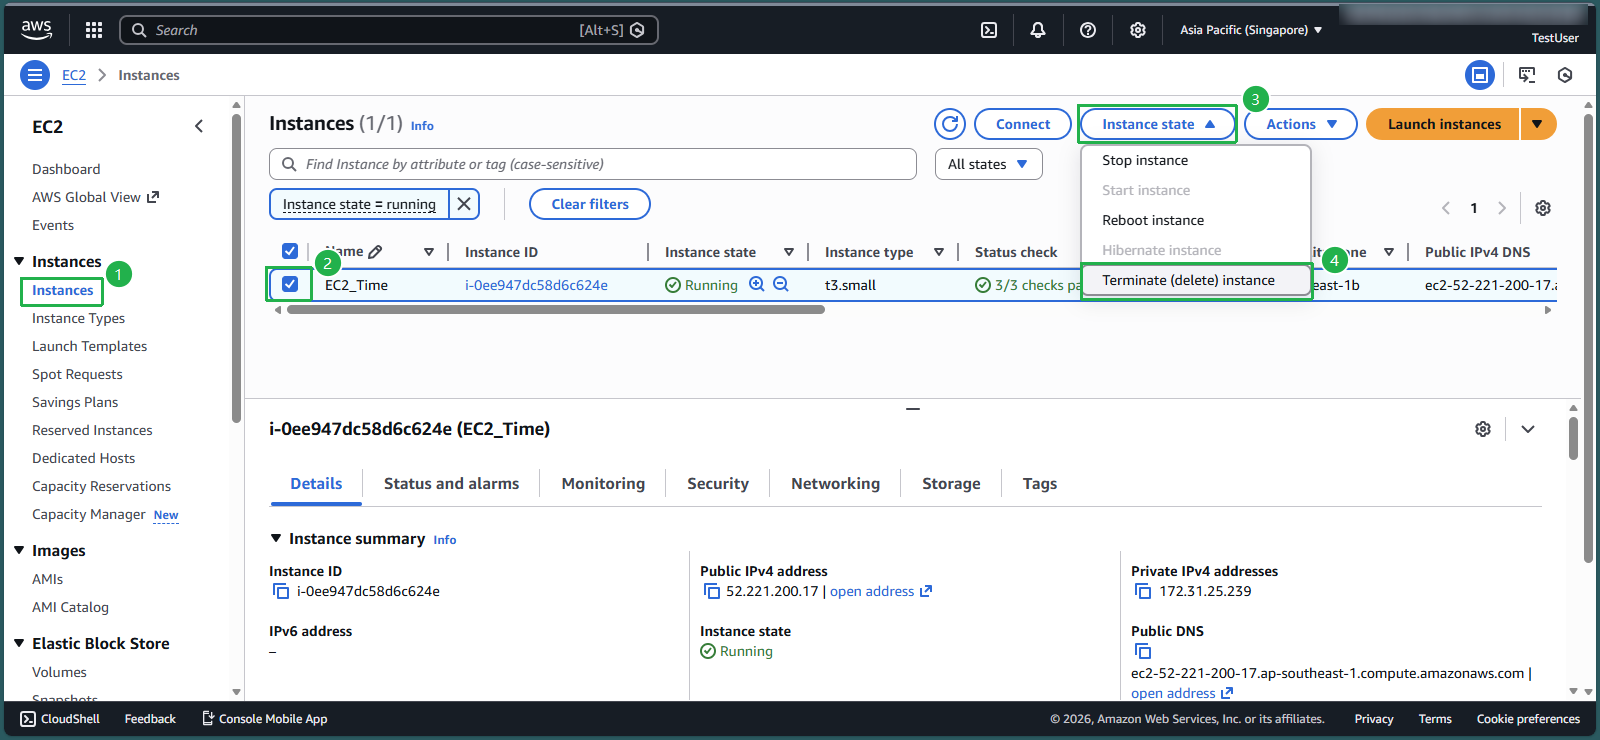This screenshot has height=740, width=1600.
Task: Remove the running state filter
Action: [x=464, y=204]
